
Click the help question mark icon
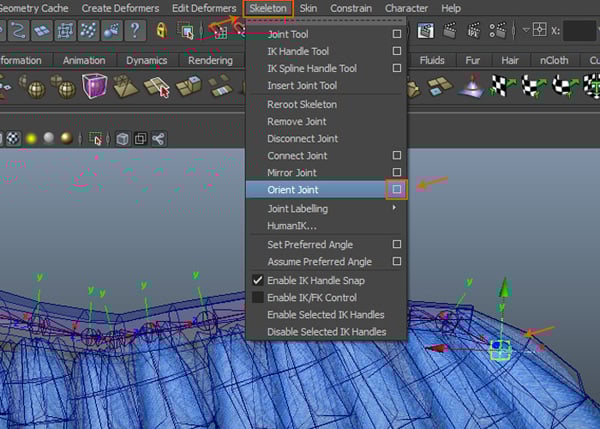(133, 31)
